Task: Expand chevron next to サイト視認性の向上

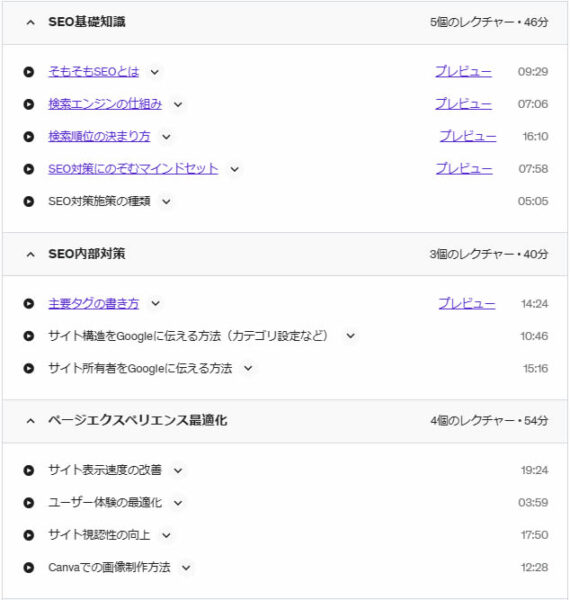Action: (166, 535)
